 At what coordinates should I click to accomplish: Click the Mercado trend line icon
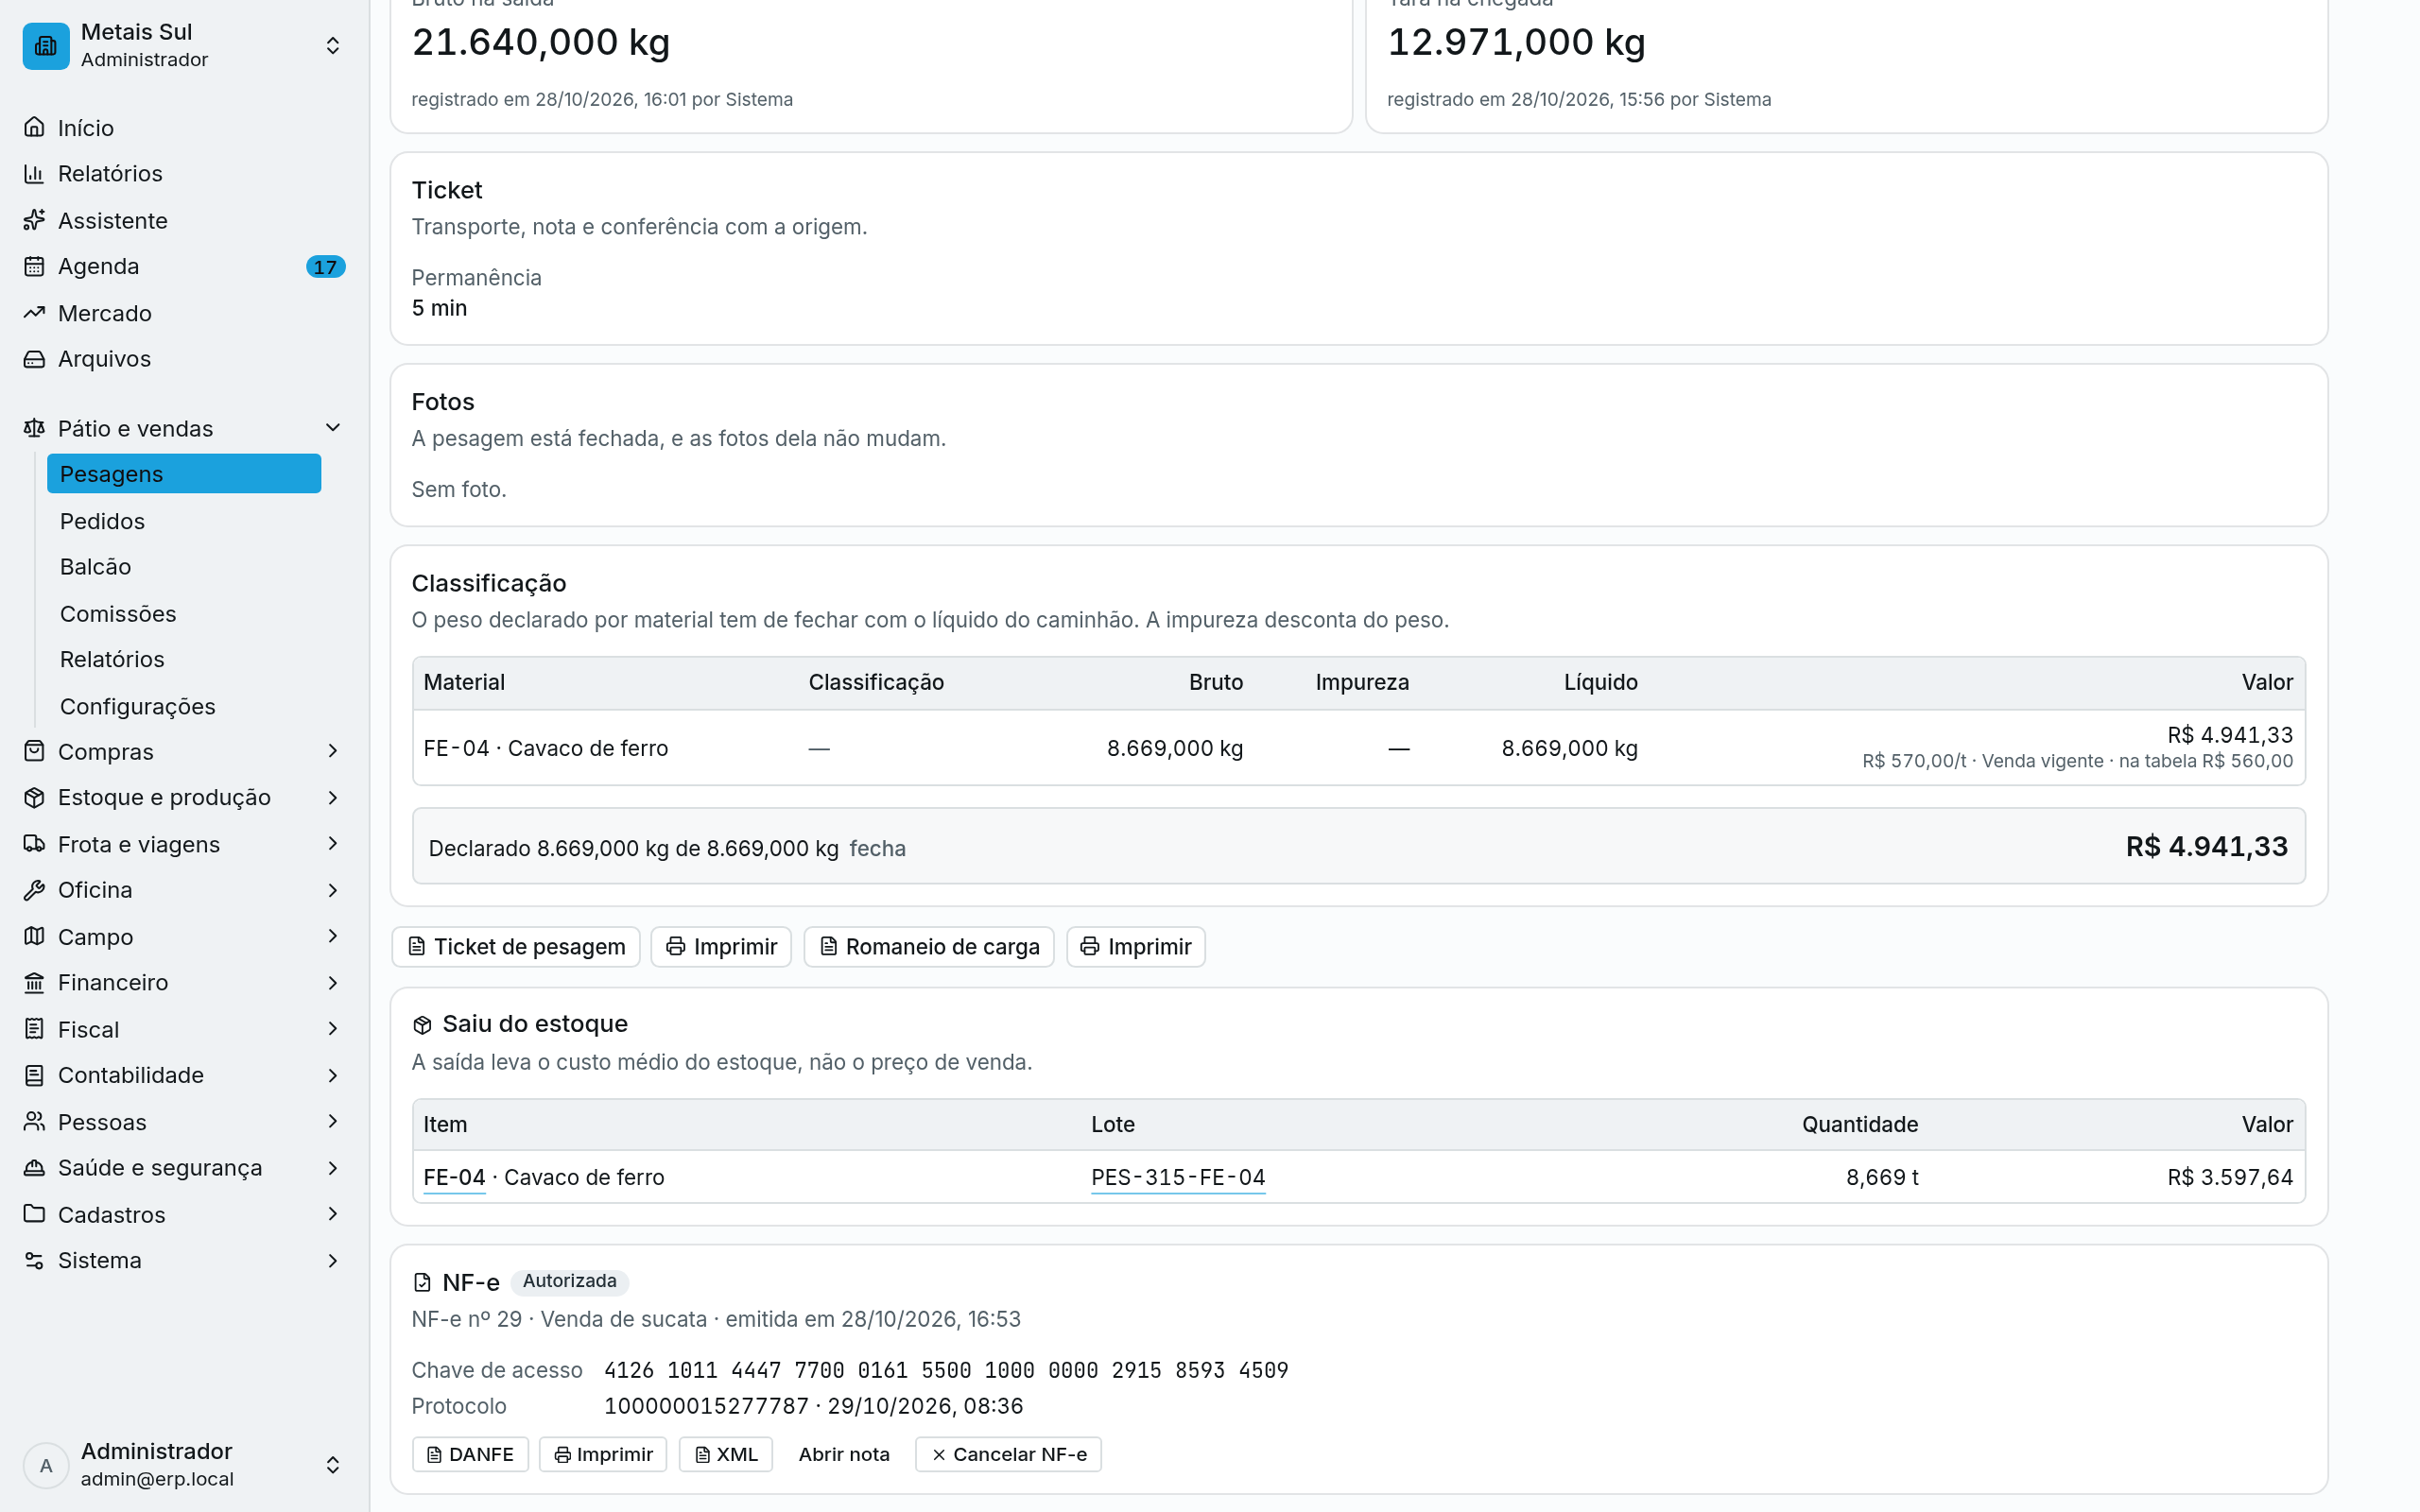[x=34, y=313]
